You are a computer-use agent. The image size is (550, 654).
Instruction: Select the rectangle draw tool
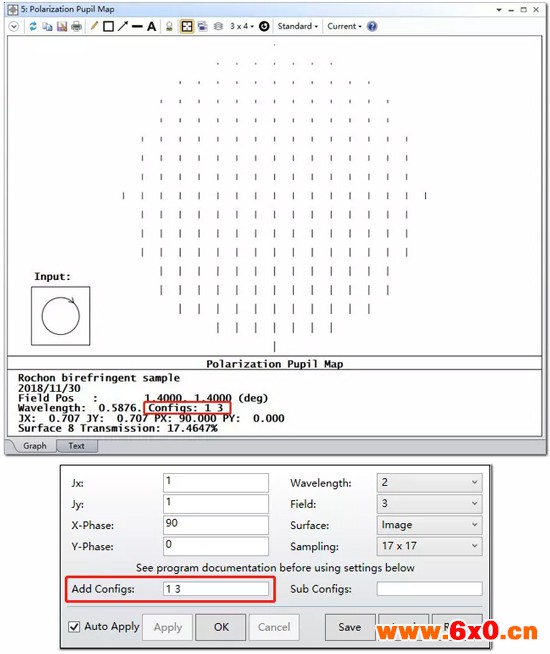(x=108, y=26)
